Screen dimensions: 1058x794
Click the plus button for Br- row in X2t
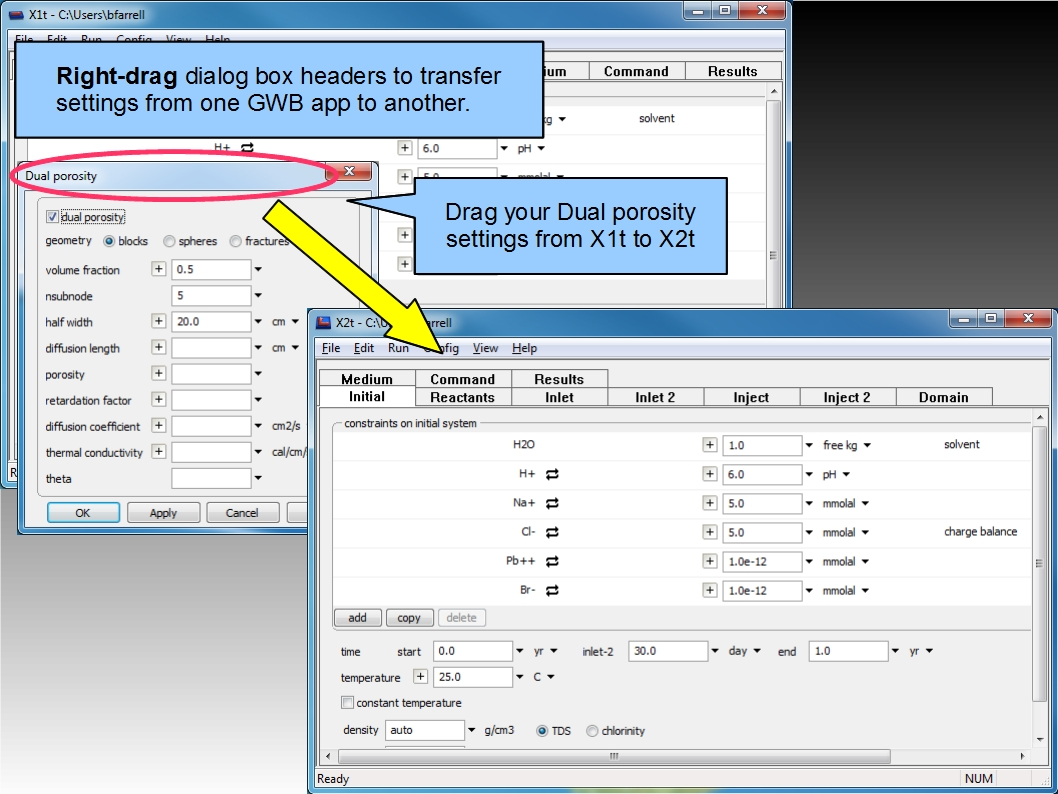coord(709,590)
